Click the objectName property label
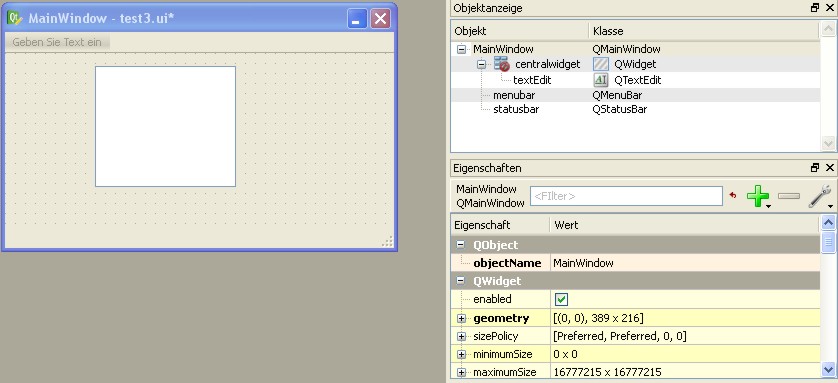 507,263
